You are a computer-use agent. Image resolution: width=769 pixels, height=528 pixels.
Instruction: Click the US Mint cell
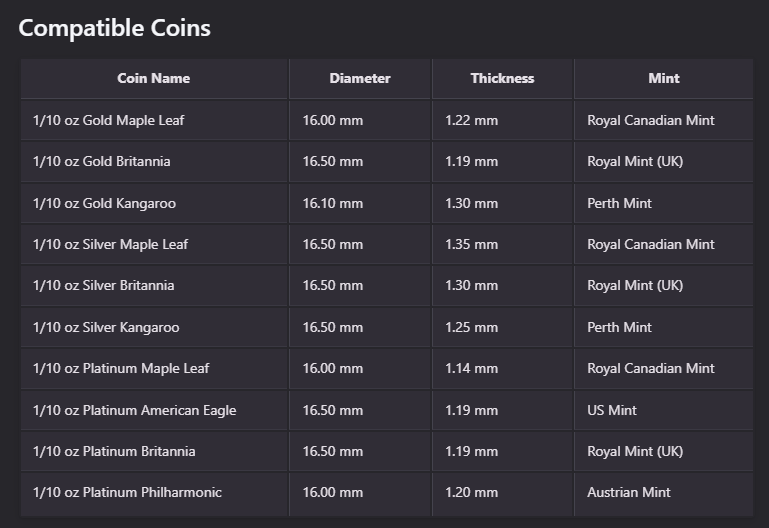[612, 410]
